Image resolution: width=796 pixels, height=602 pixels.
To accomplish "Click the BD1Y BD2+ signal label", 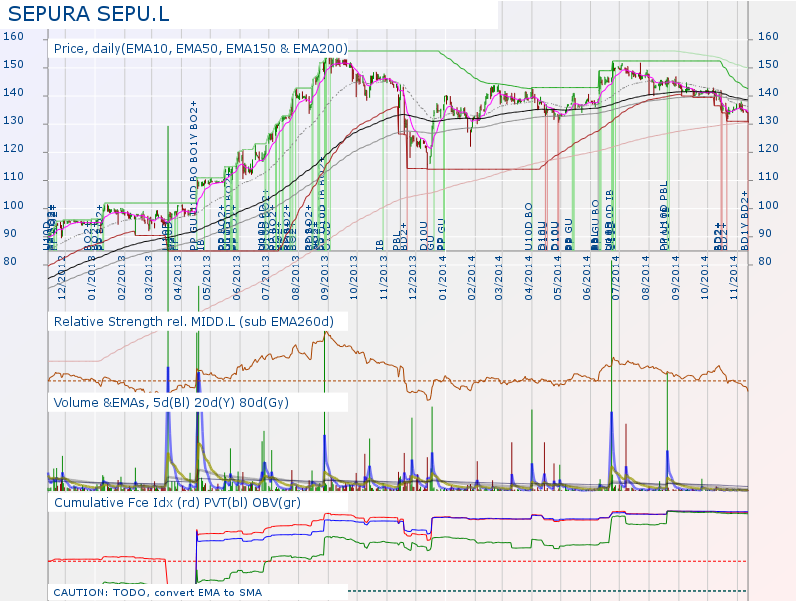I will [x=744, y=221].
